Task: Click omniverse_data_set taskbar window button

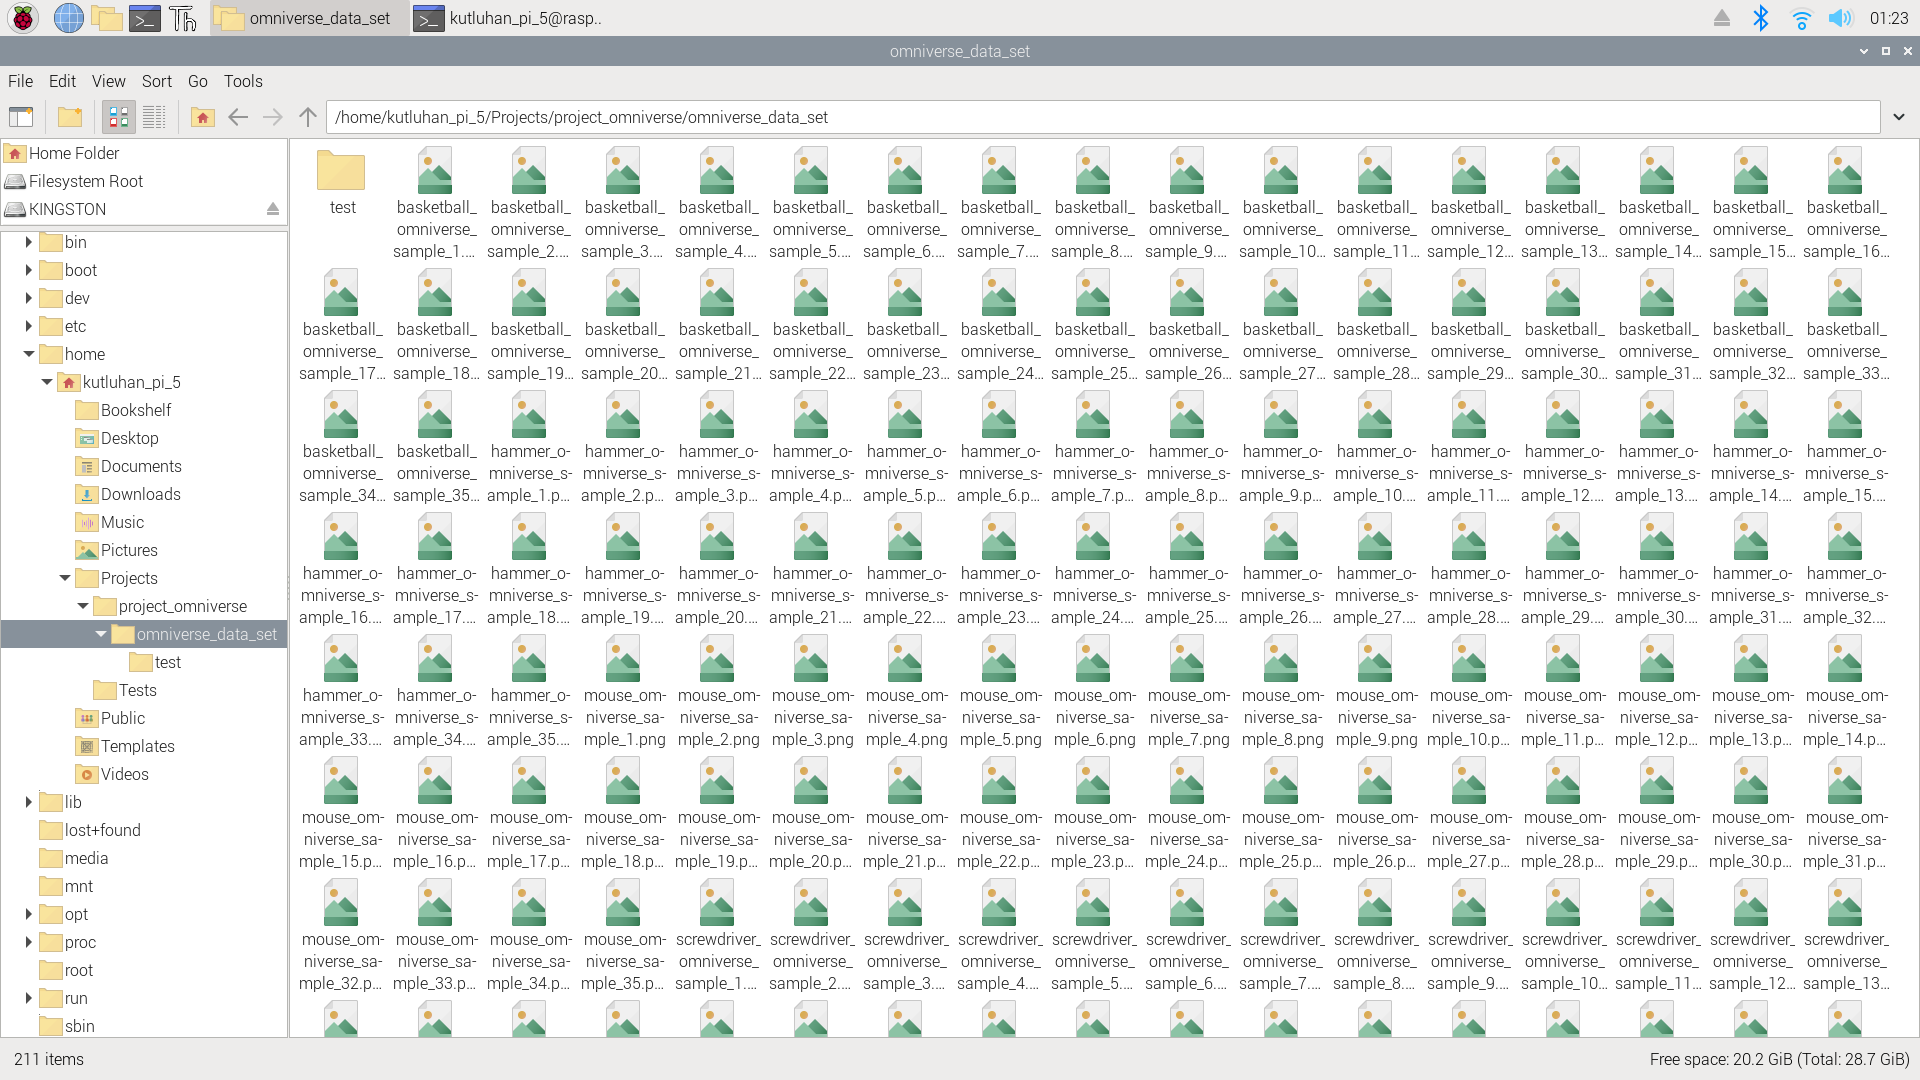Action: 308,18
